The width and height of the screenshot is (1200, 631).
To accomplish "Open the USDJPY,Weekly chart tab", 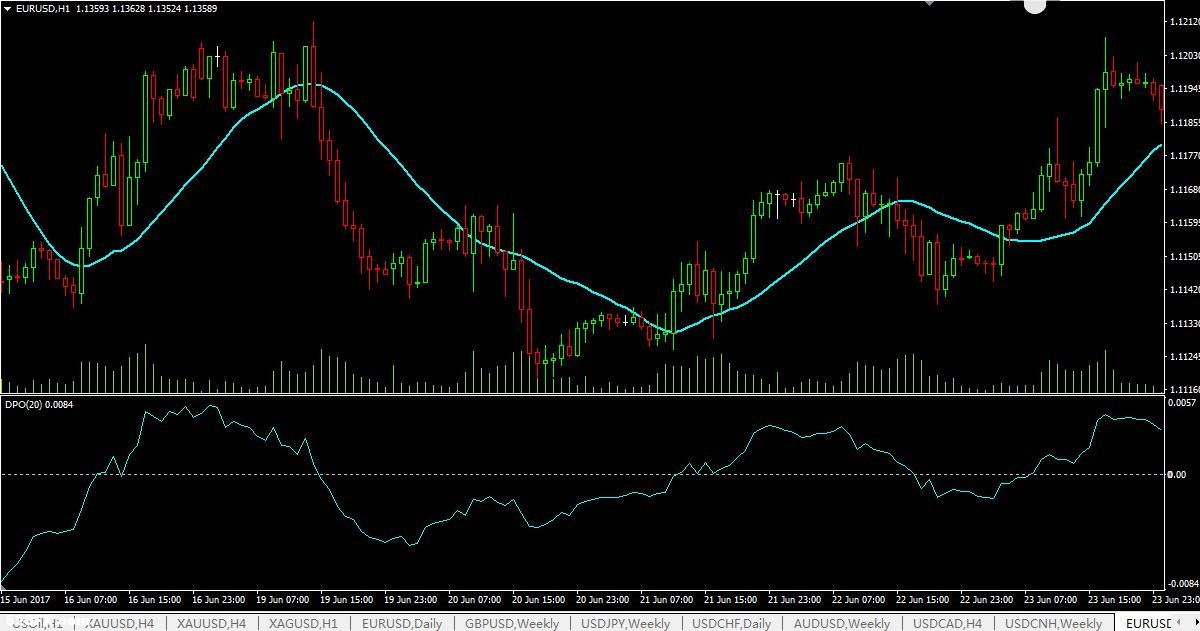I will pos(626,623).
